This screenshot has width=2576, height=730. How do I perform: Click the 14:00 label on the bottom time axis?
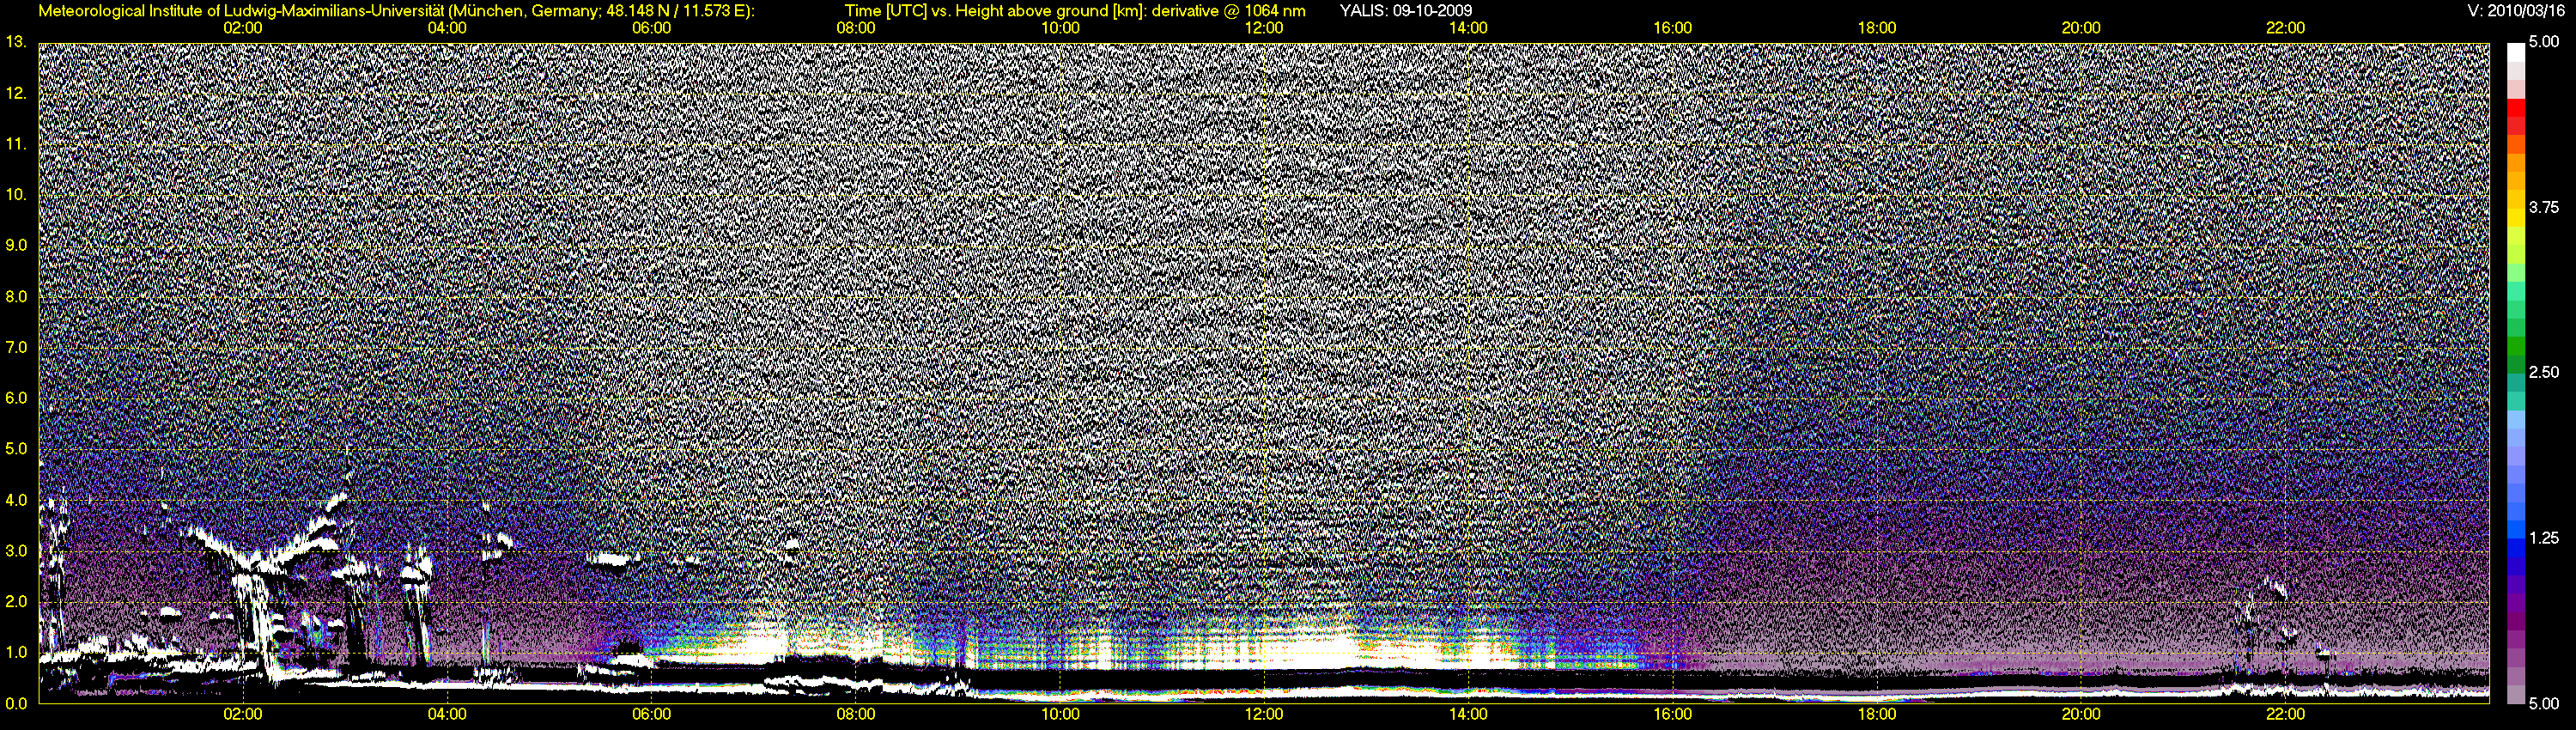(1468, 714)
